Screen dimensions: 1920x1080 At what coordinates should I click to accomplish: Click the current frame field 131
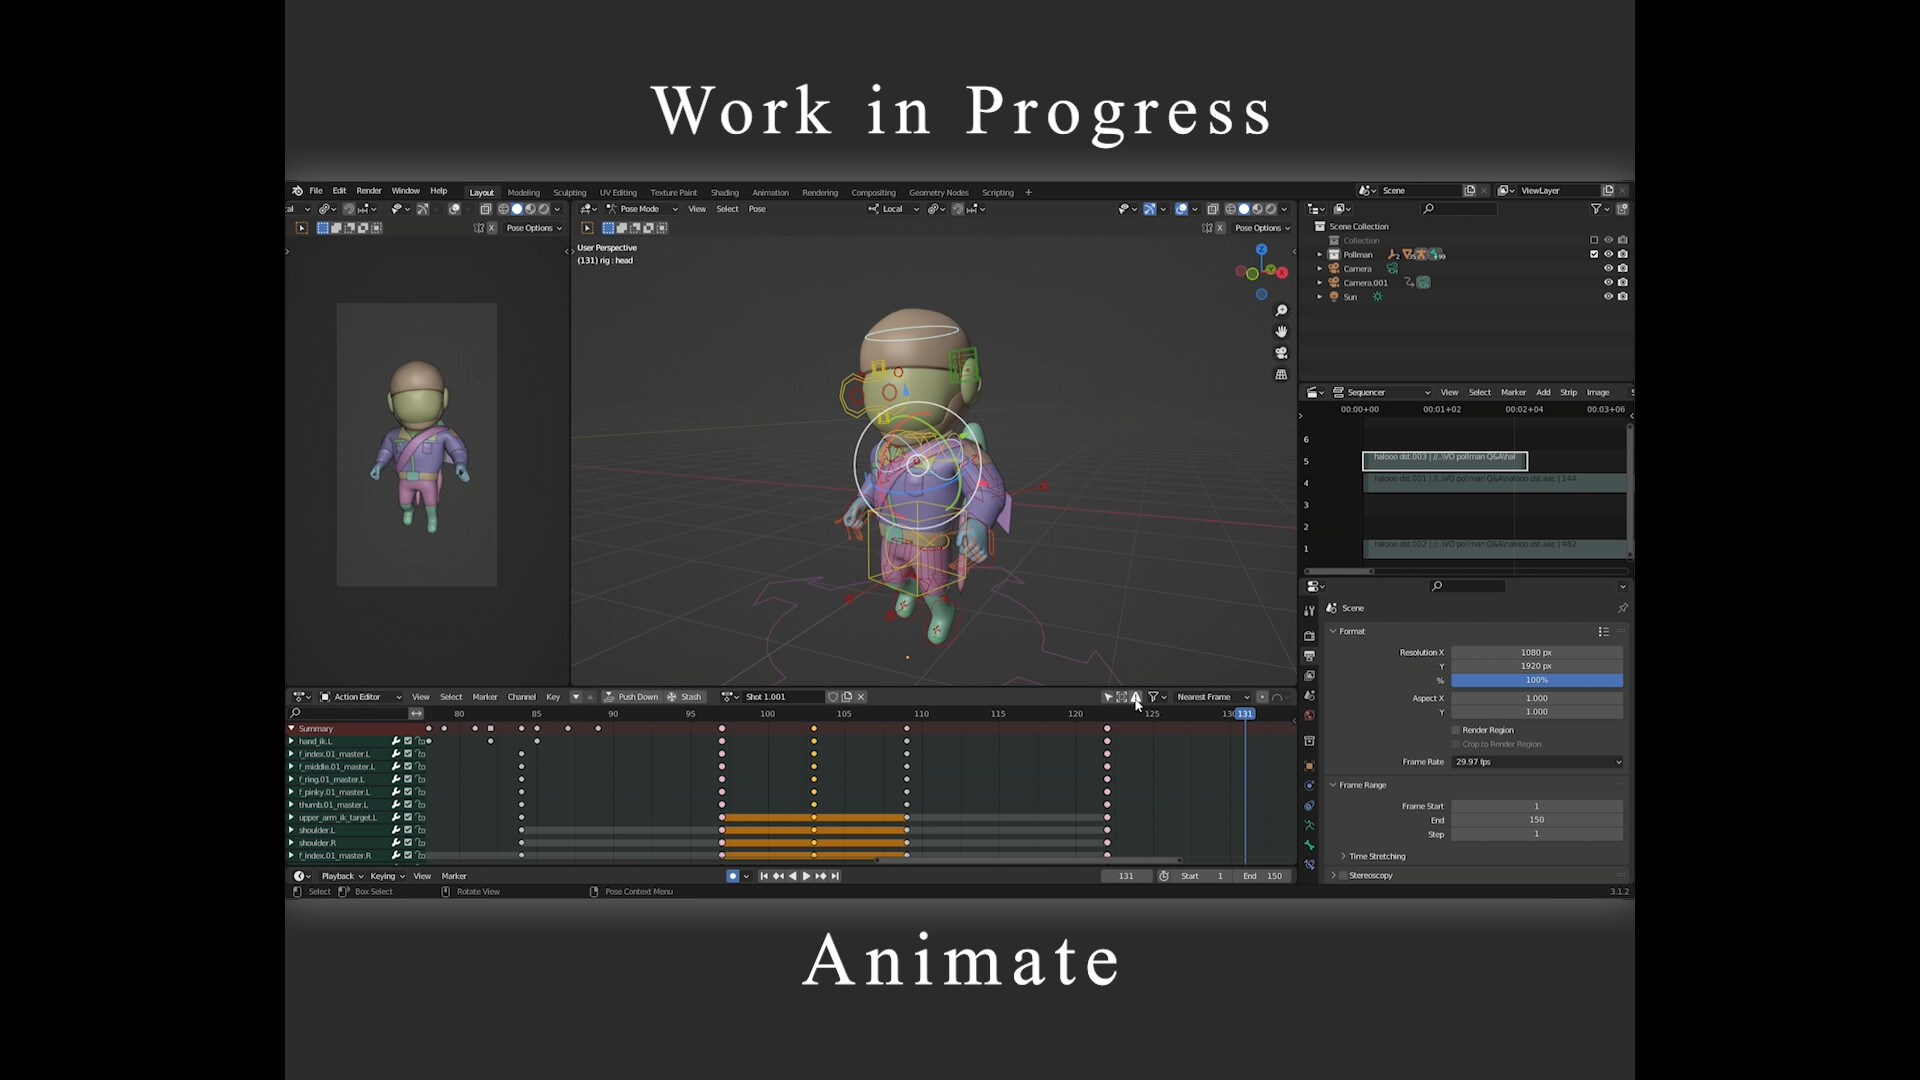point(1126,876)
